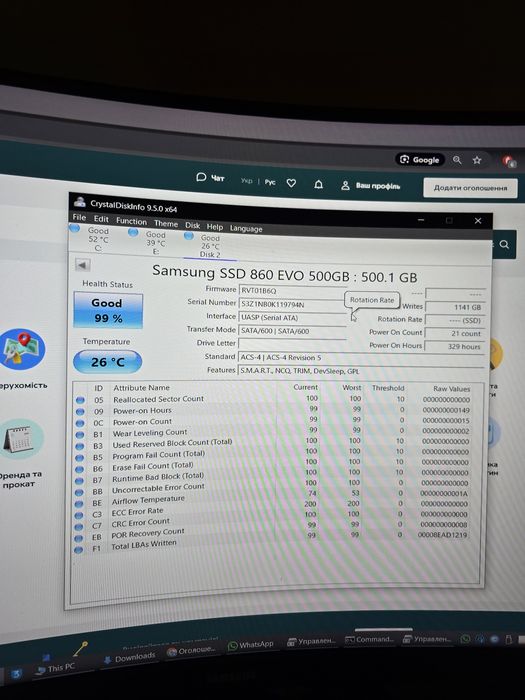Open This PC from the taskbar

click(x=56, y=668)
